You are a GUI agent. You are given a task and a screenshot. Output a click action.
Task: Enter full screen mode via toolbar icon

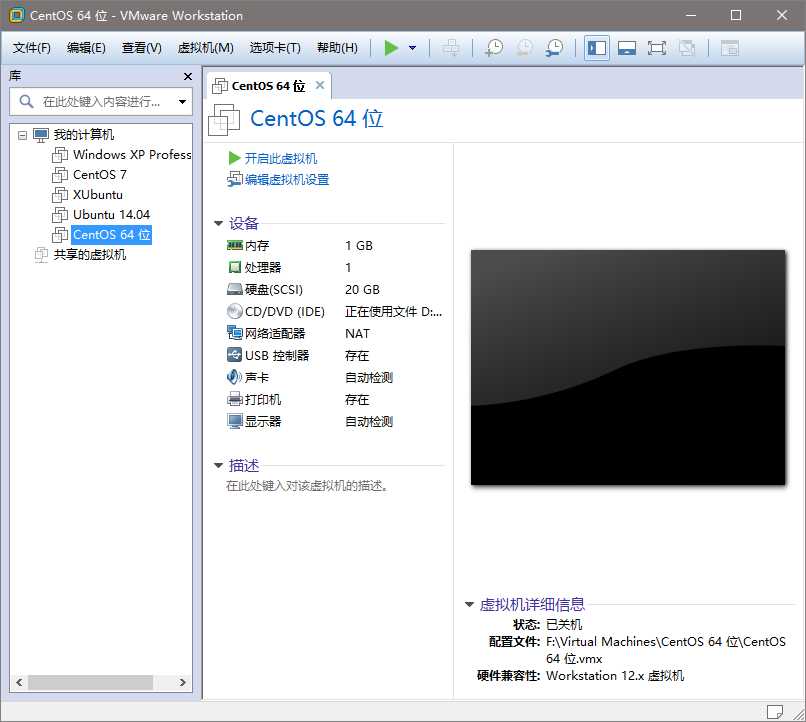pyautogui.click(x=657, y=48)
